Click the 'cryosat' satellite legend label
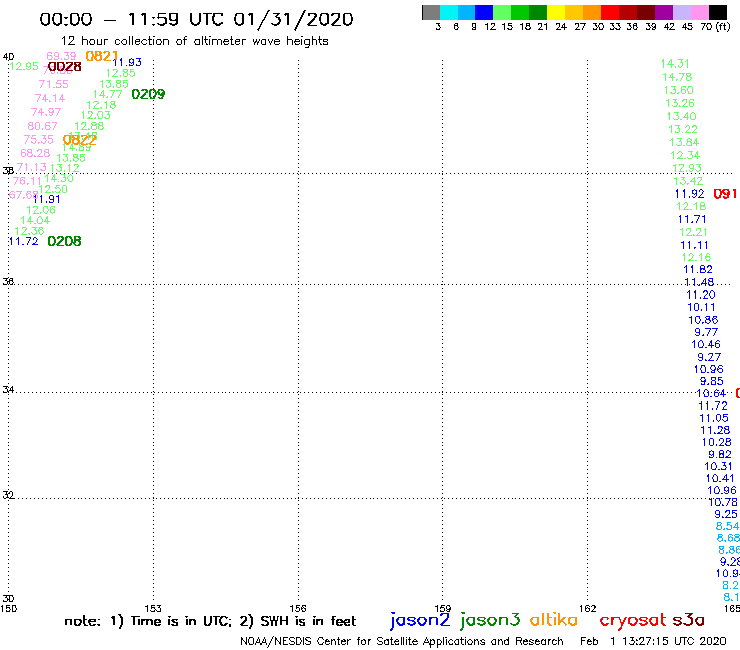Viewport: 740px width, 650px height. [x=632, y=621]
